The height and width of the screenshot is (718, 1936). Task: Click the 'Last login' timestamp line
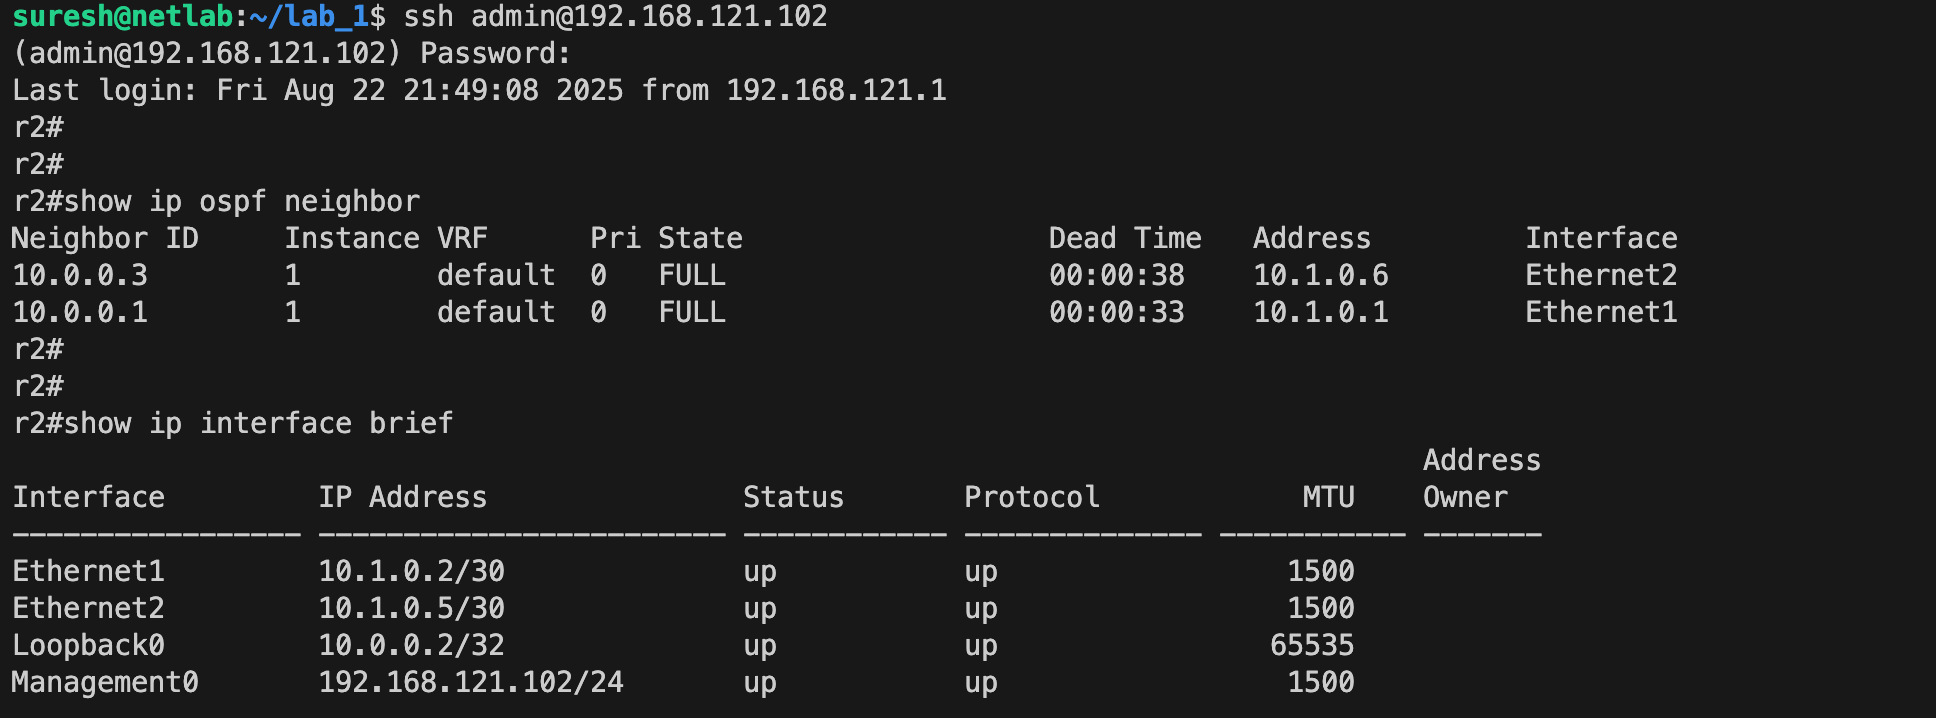480,91
